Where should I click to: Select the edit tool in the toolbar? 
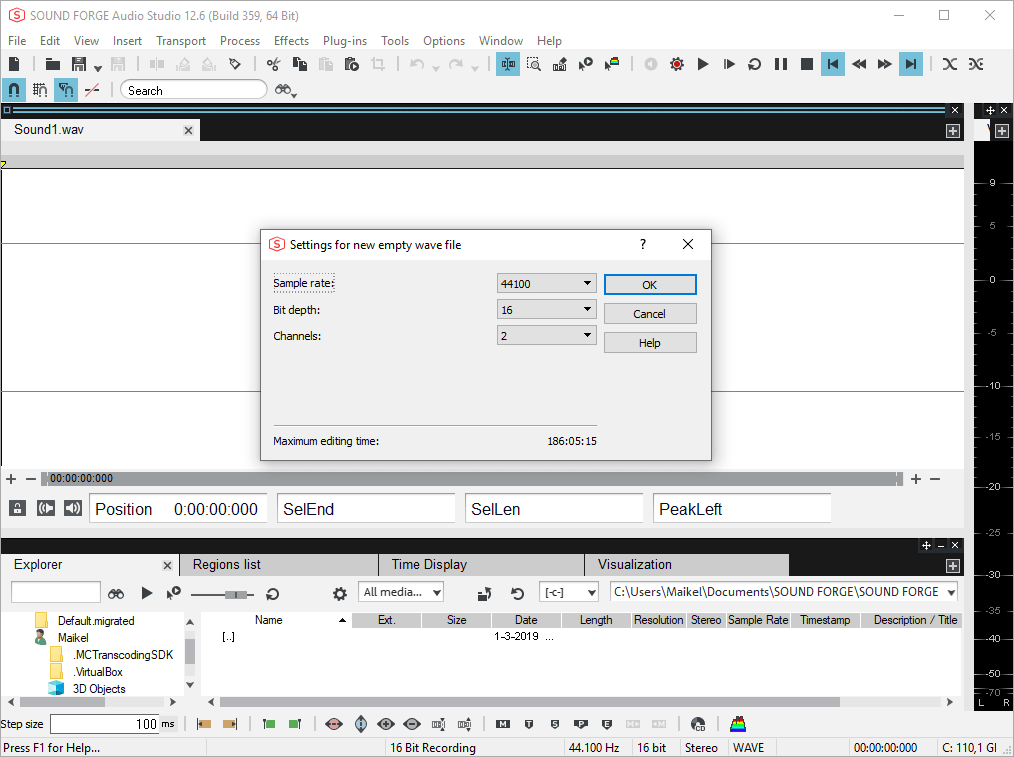coord(508,64)
